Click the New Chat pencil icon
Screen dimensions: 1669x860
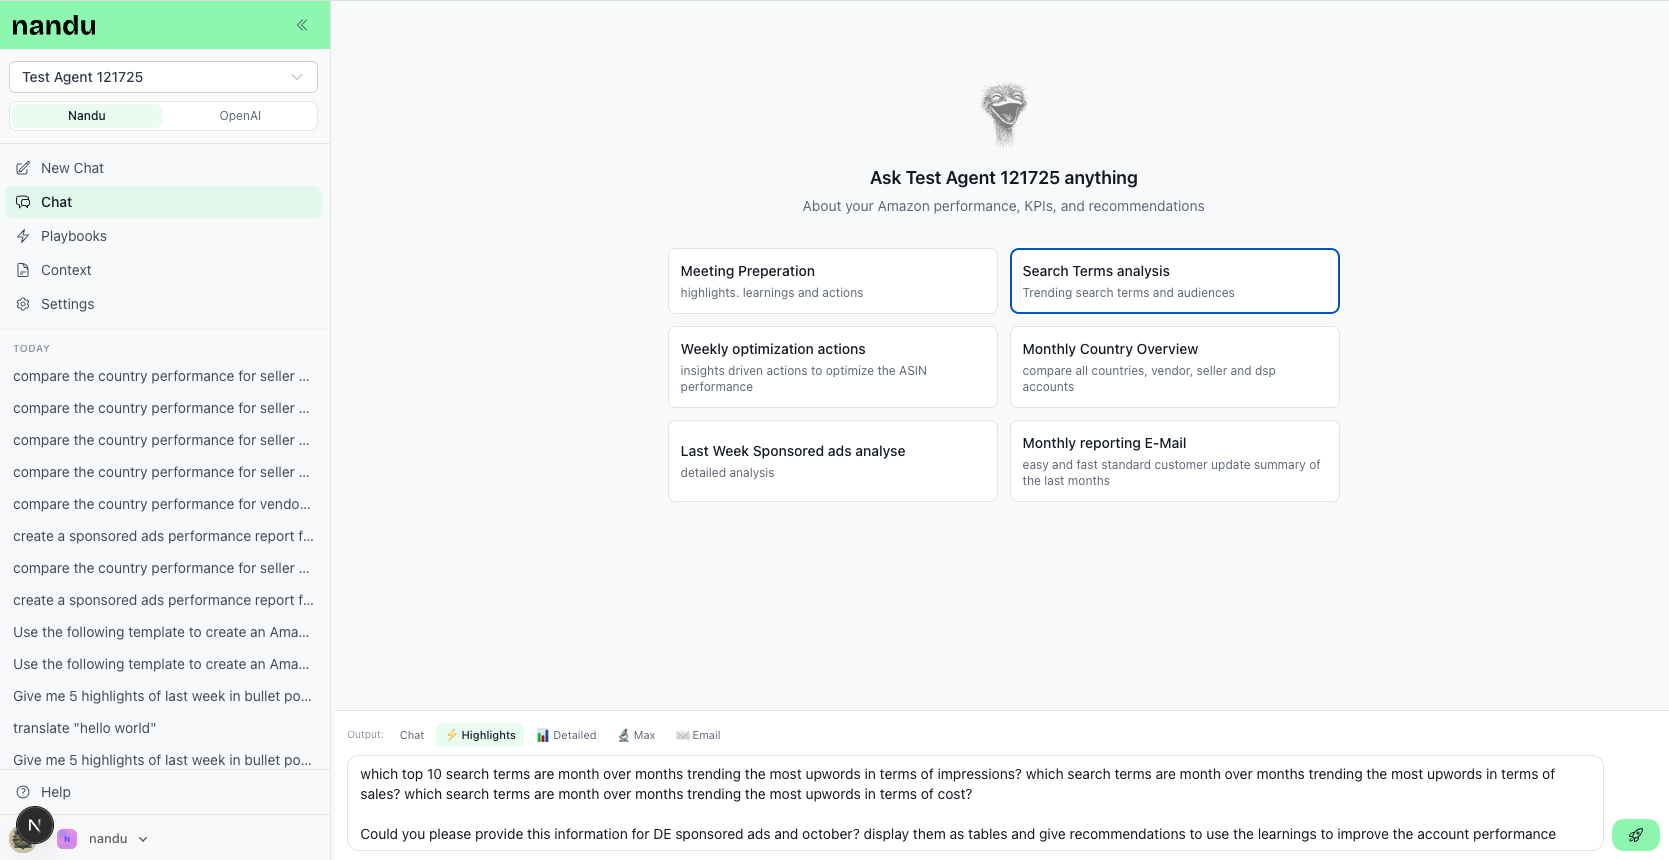(x=23, y=168)
